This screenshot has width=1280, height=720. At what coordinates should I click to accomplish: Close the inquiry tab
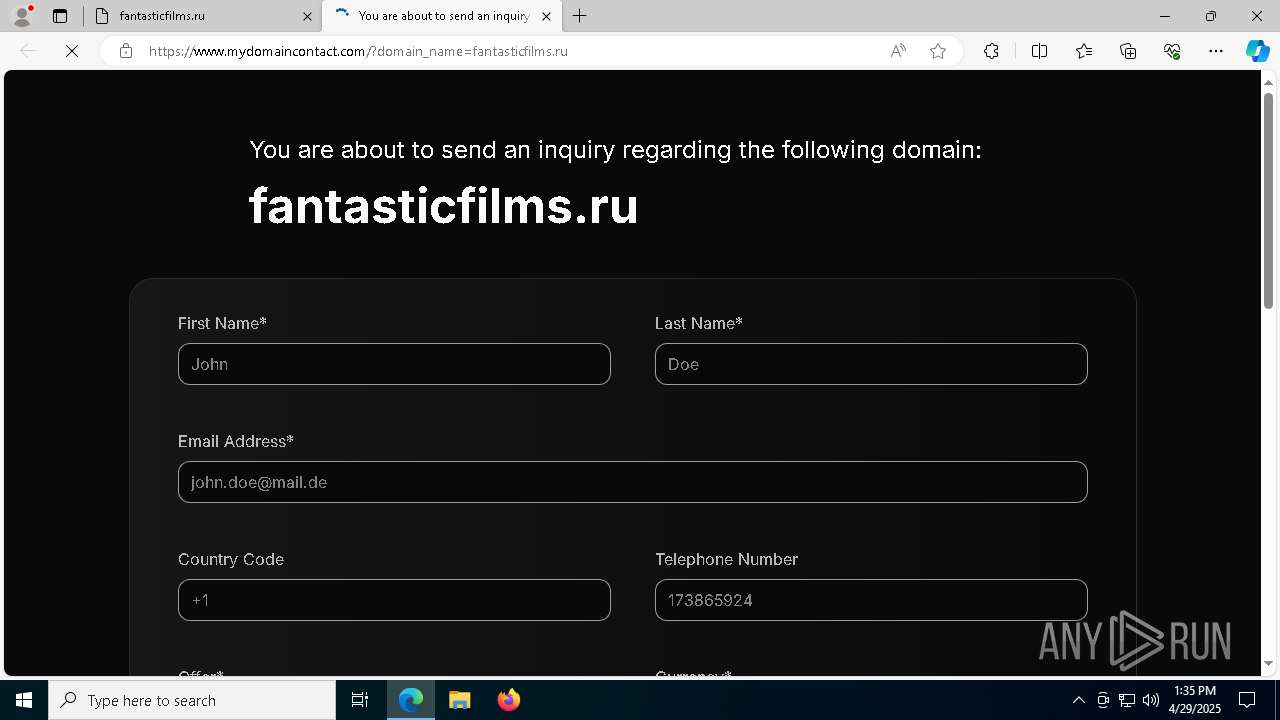pyautogui.click(x=546, y=16)
